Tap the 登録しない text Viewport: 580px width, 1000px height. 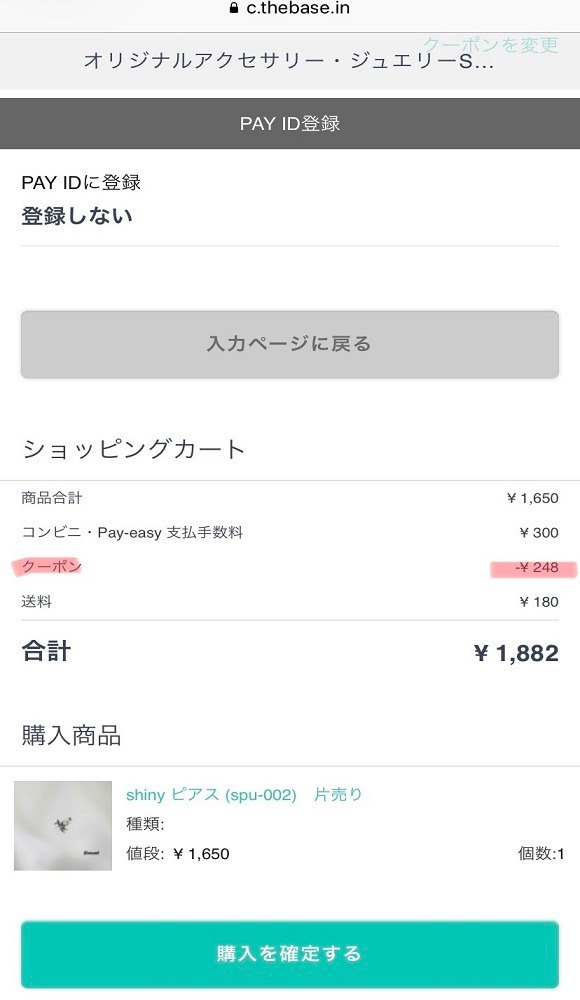click(77, 216)
